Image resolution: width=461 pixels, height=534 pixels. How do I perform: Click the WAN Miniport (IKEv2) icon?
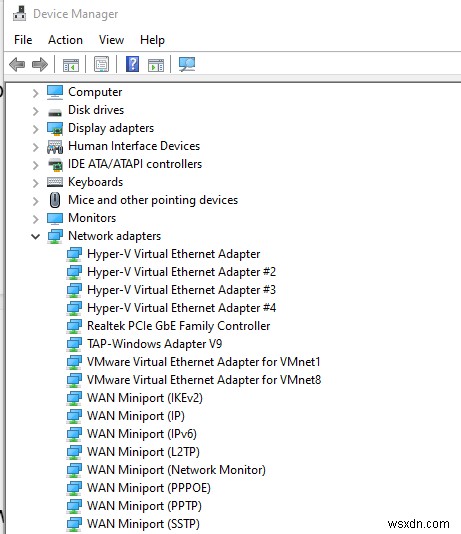click(x=74, y=398)
